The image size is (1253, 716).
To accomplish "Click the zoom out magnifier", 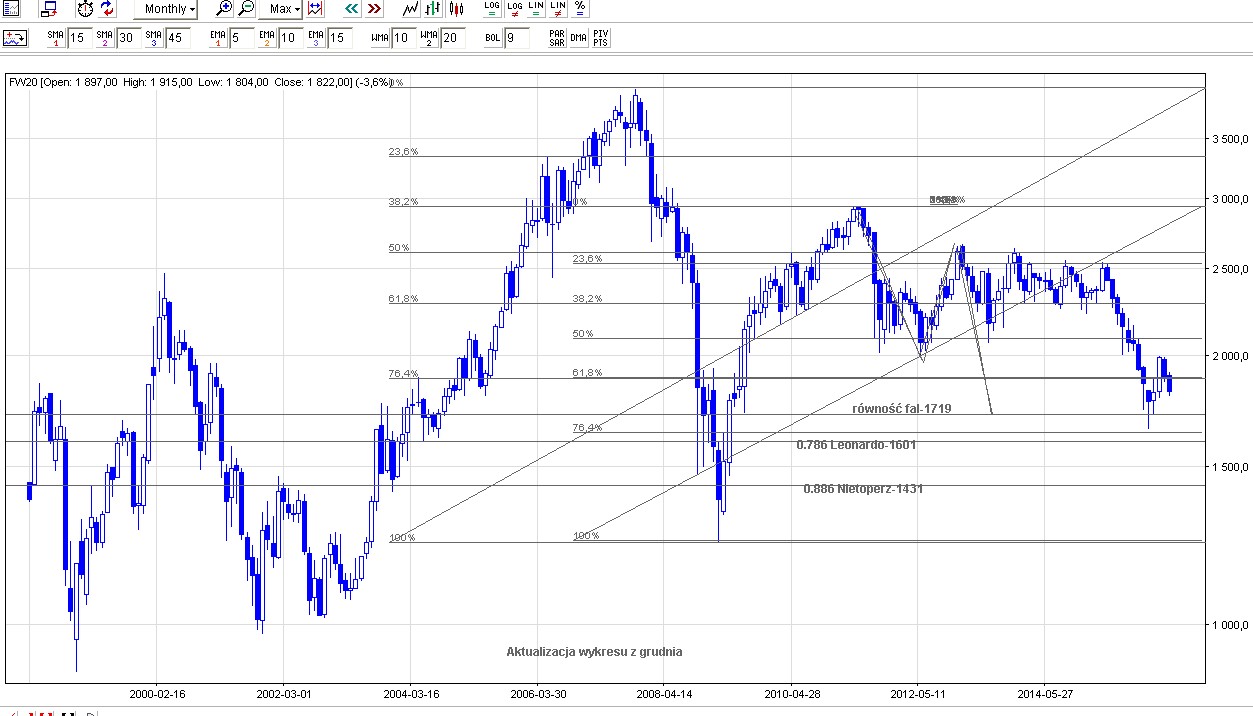I will (246, 9).
